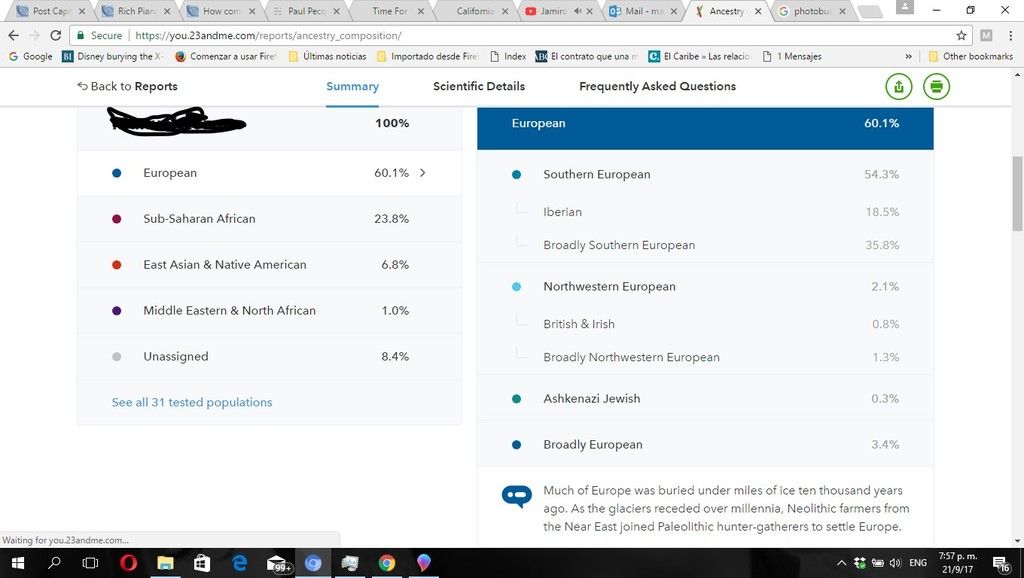Click the address bar URL

(268, 35)
